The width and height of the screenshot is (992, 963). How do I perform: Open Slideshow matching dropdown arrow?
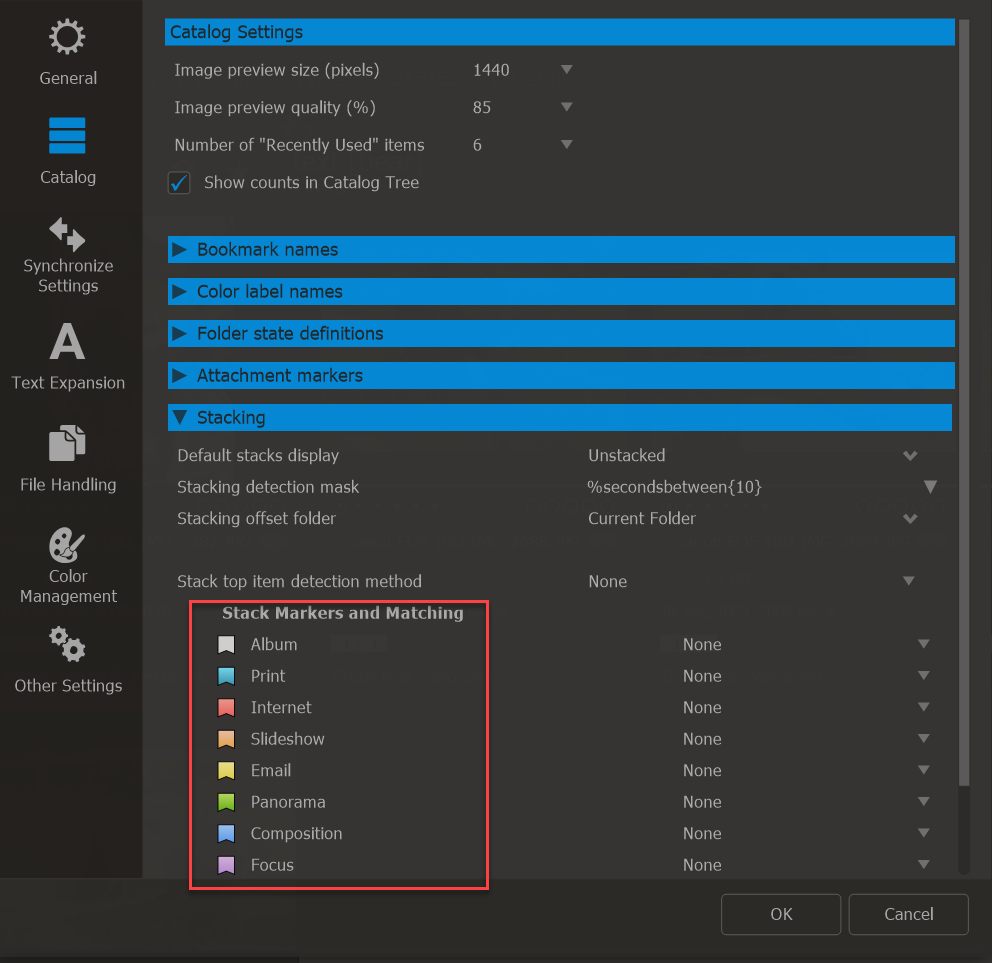(924, 738)
